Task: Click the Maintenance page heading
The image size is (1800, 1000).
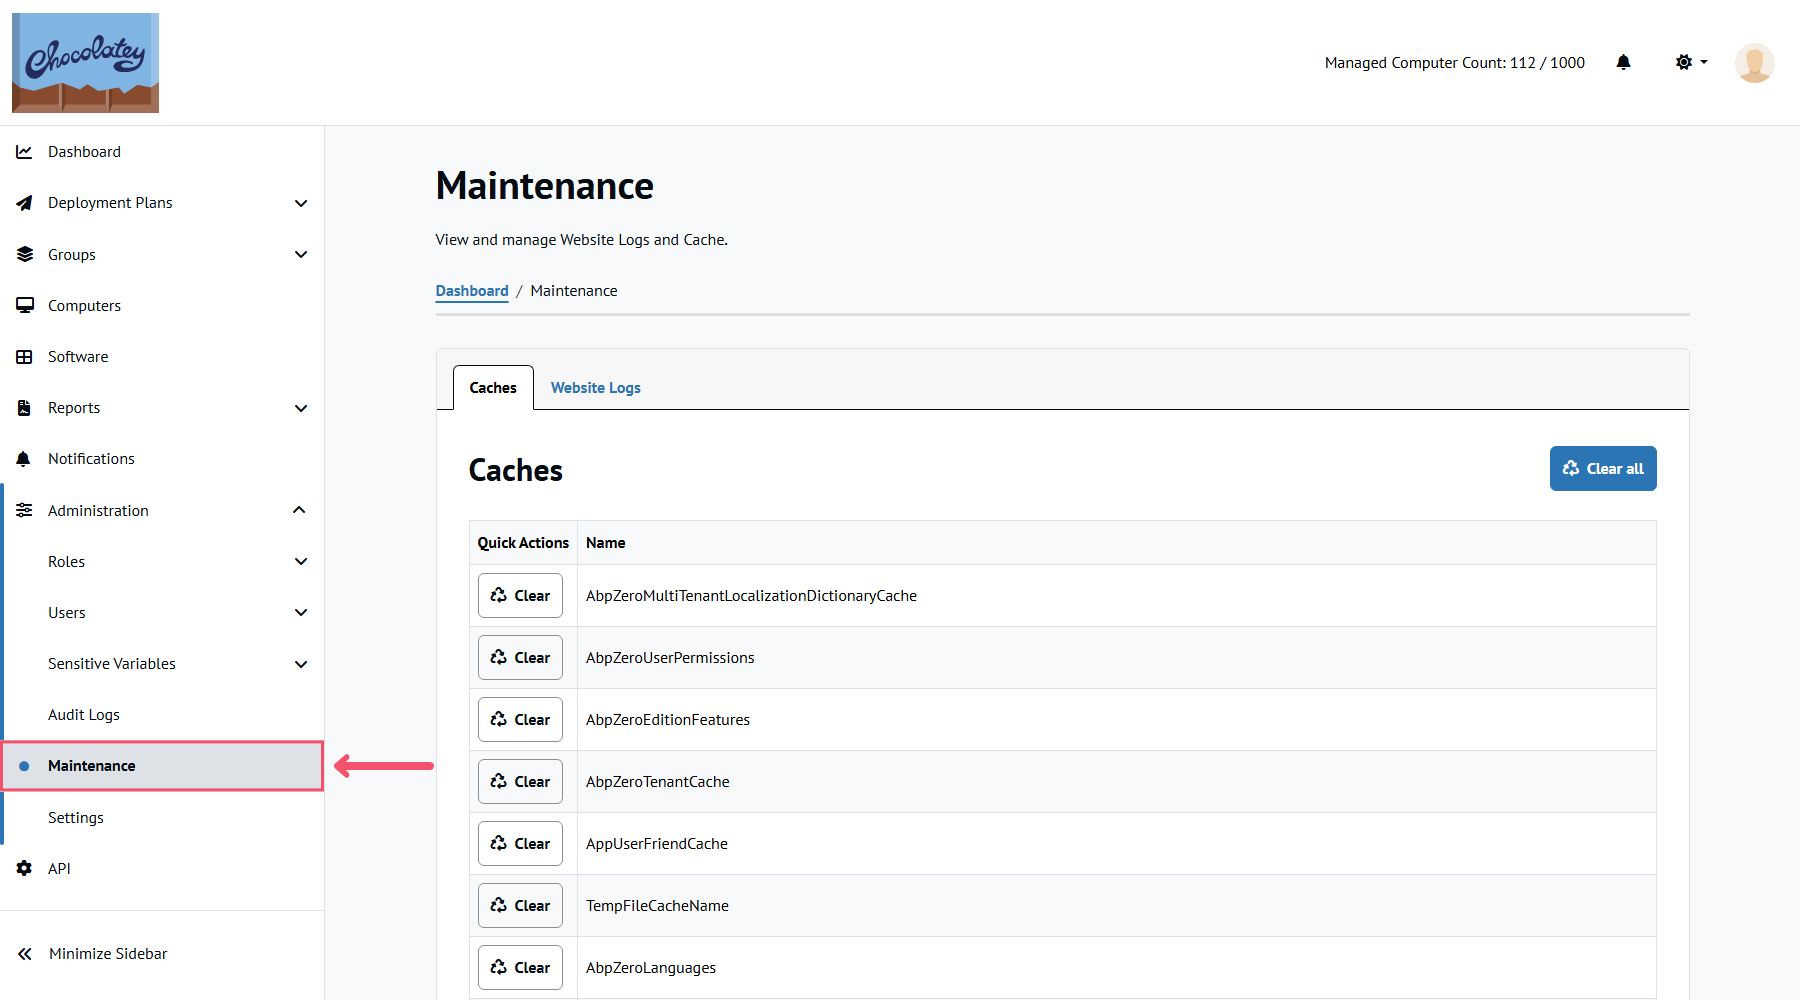Action: [545, 186]
